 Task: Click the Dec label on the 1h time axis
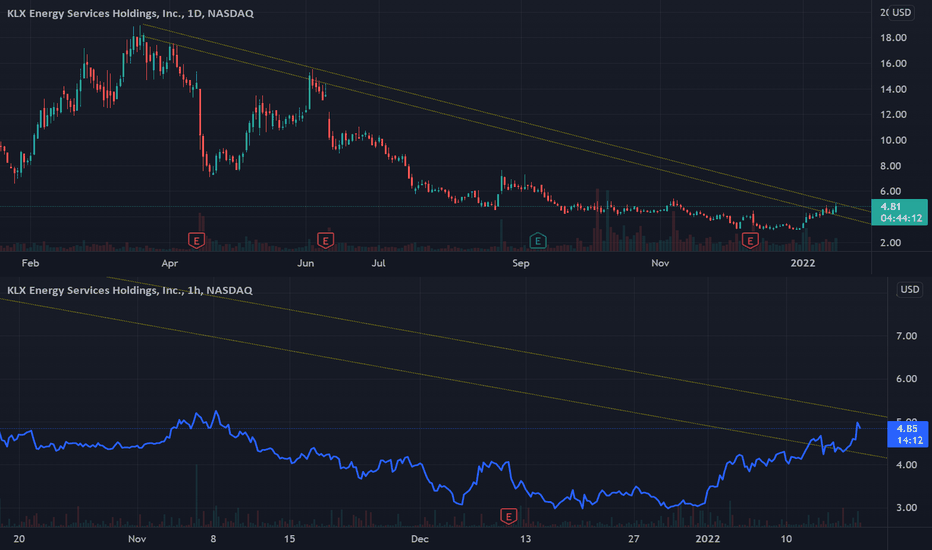pos(420,539)
